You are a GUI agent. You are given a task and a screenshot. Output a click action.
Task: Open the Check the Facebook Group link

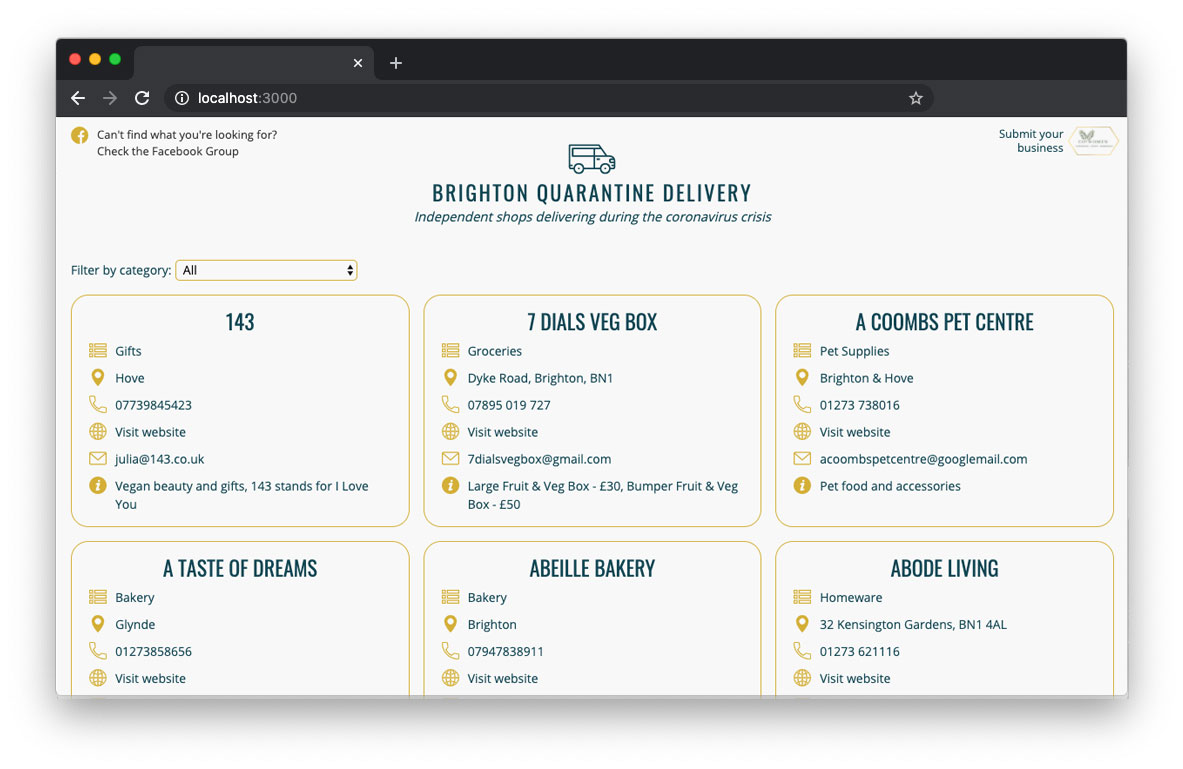[167, 152]
